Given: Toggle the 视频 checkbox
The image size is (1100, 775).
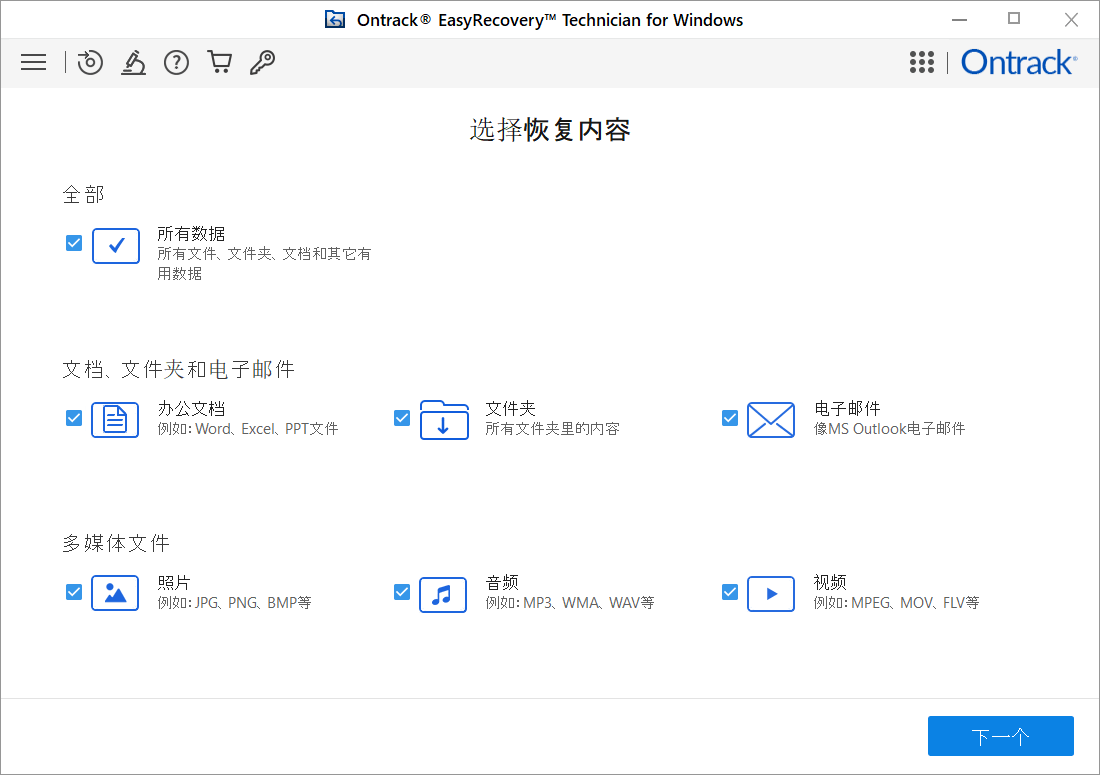Looking at the screenshot, I should coord(730,592).
